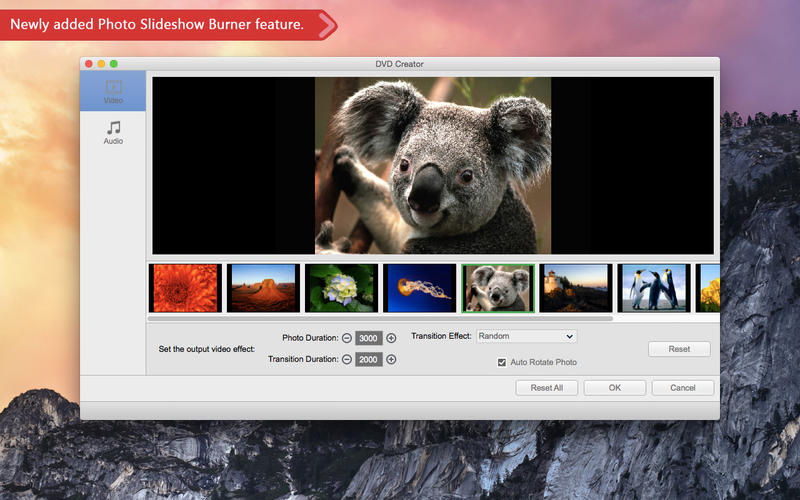800x500 pixels.
Task: Pick the jellyfish photo thumbnail
Action: [419, 288]
